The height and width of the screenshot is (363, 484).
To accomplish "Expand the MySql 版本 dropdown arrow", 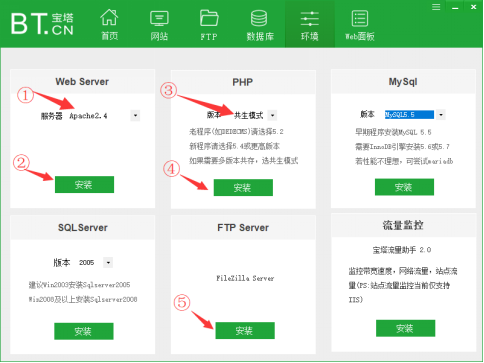I will pyautogui.click(x=441, y=115).
